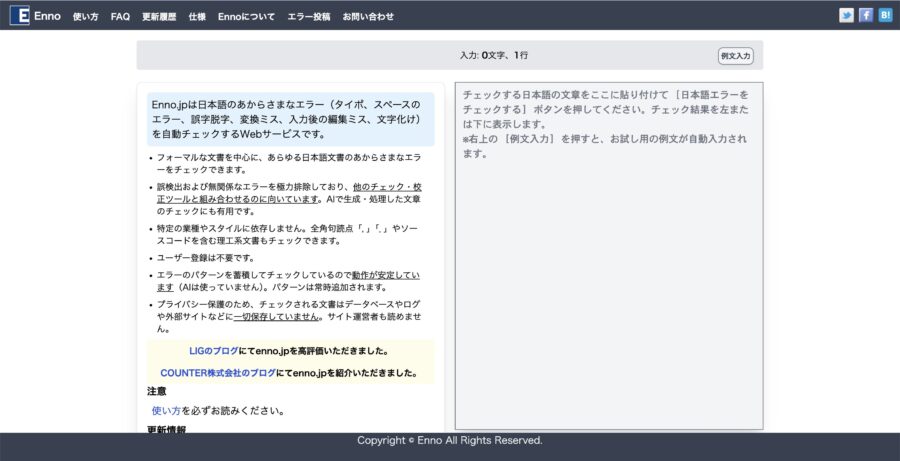This screenshot has height=461, width=900.
Task: Click the Enno.jpは日本語のあからさまなエラー intro box
Action: pyautogui.click(x=290, y=119)
